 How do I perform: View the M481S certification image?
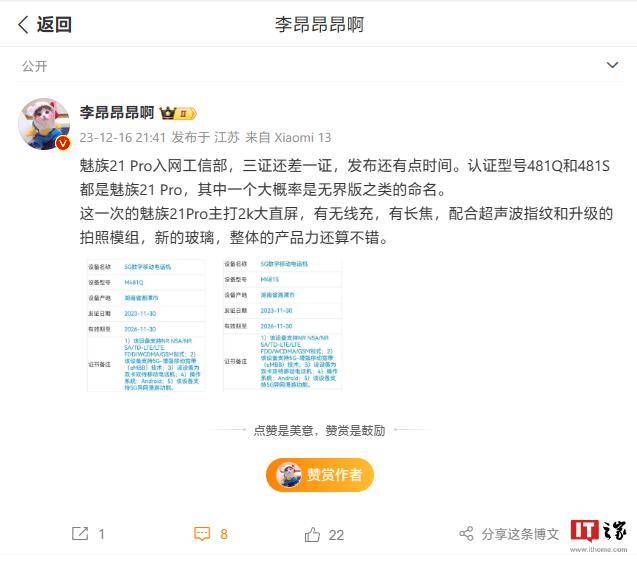(282, 324)
